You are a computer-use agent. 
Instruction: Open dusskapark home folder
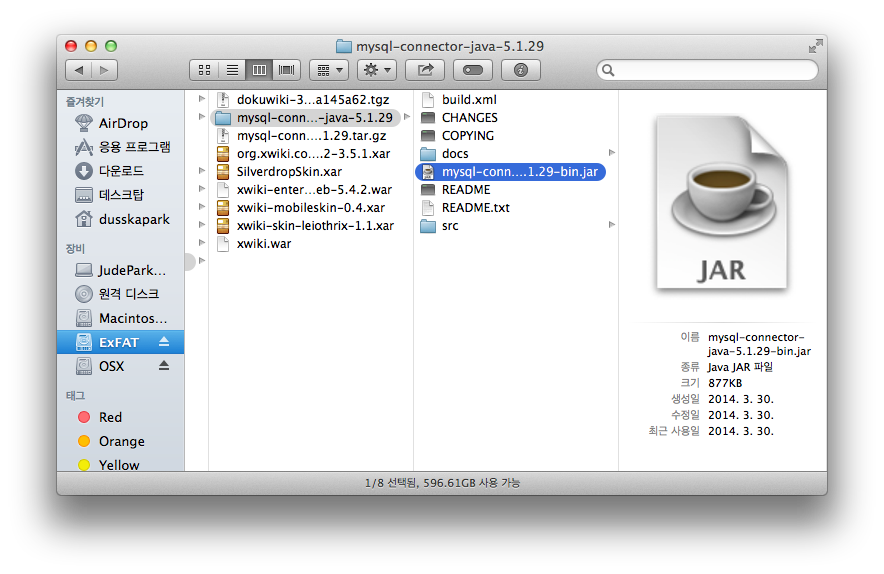[x=122, y=219]
